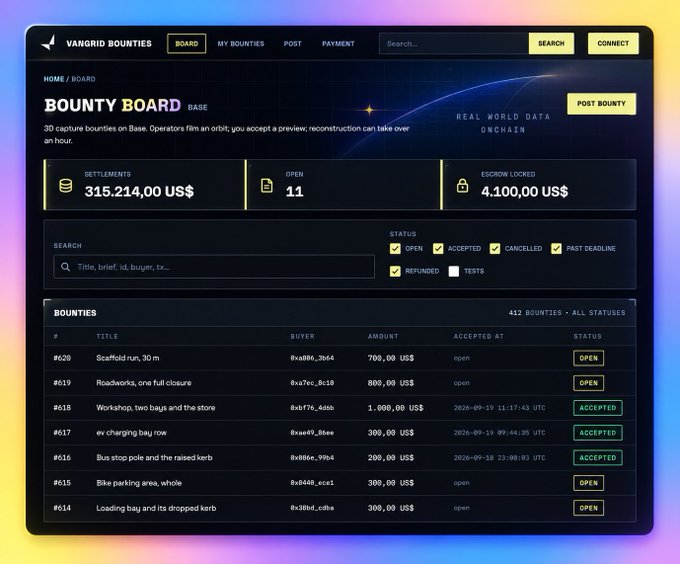Click the Connect wallet button
680x564 pixels.
[613, 43]
